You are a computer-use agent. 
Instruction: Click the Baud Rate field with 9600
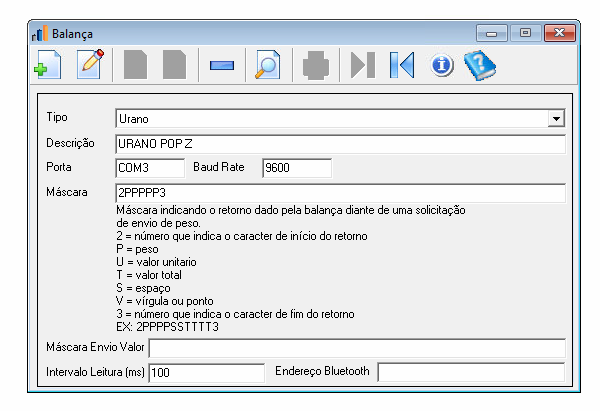[297, 168]
